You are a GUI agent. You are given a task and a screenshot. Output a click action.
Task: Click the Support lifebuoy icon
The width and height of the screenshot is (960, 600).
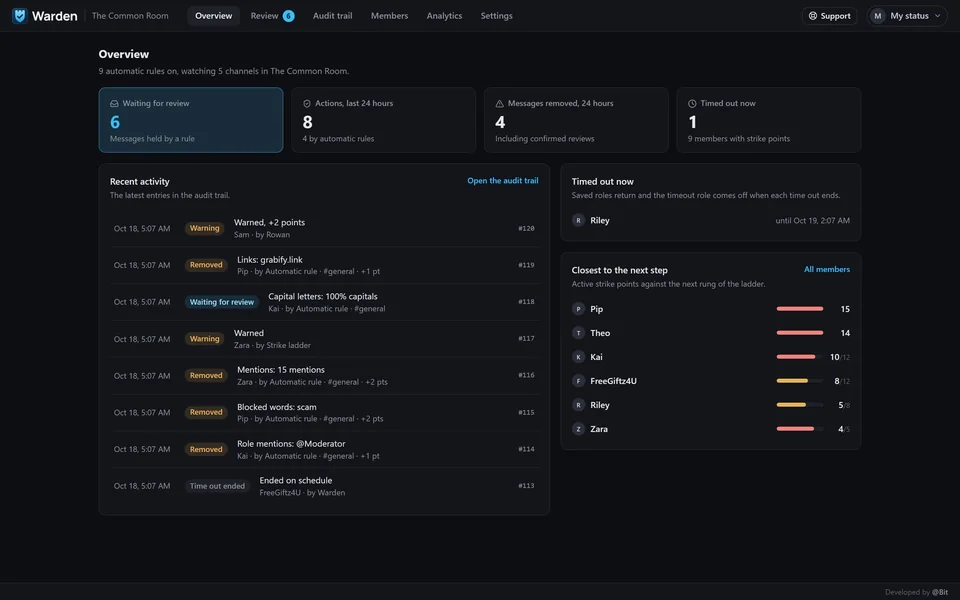click(812, 16)
